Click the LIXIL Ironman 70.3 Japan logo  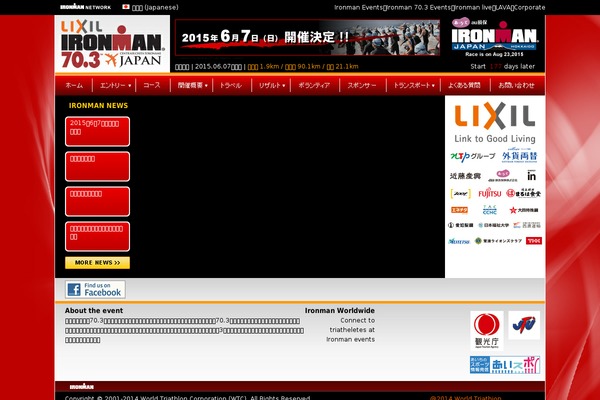pyautogui.click(x=112, y=44)
